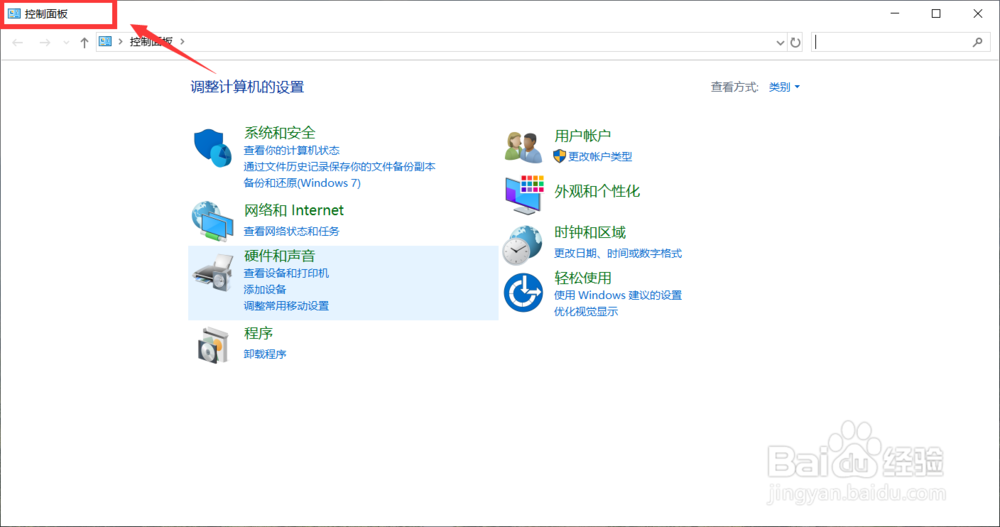This screenshot has width=1000, height=527.
Task: Click 使用 Windows 建议的设置 link
Action: point(618,295)
